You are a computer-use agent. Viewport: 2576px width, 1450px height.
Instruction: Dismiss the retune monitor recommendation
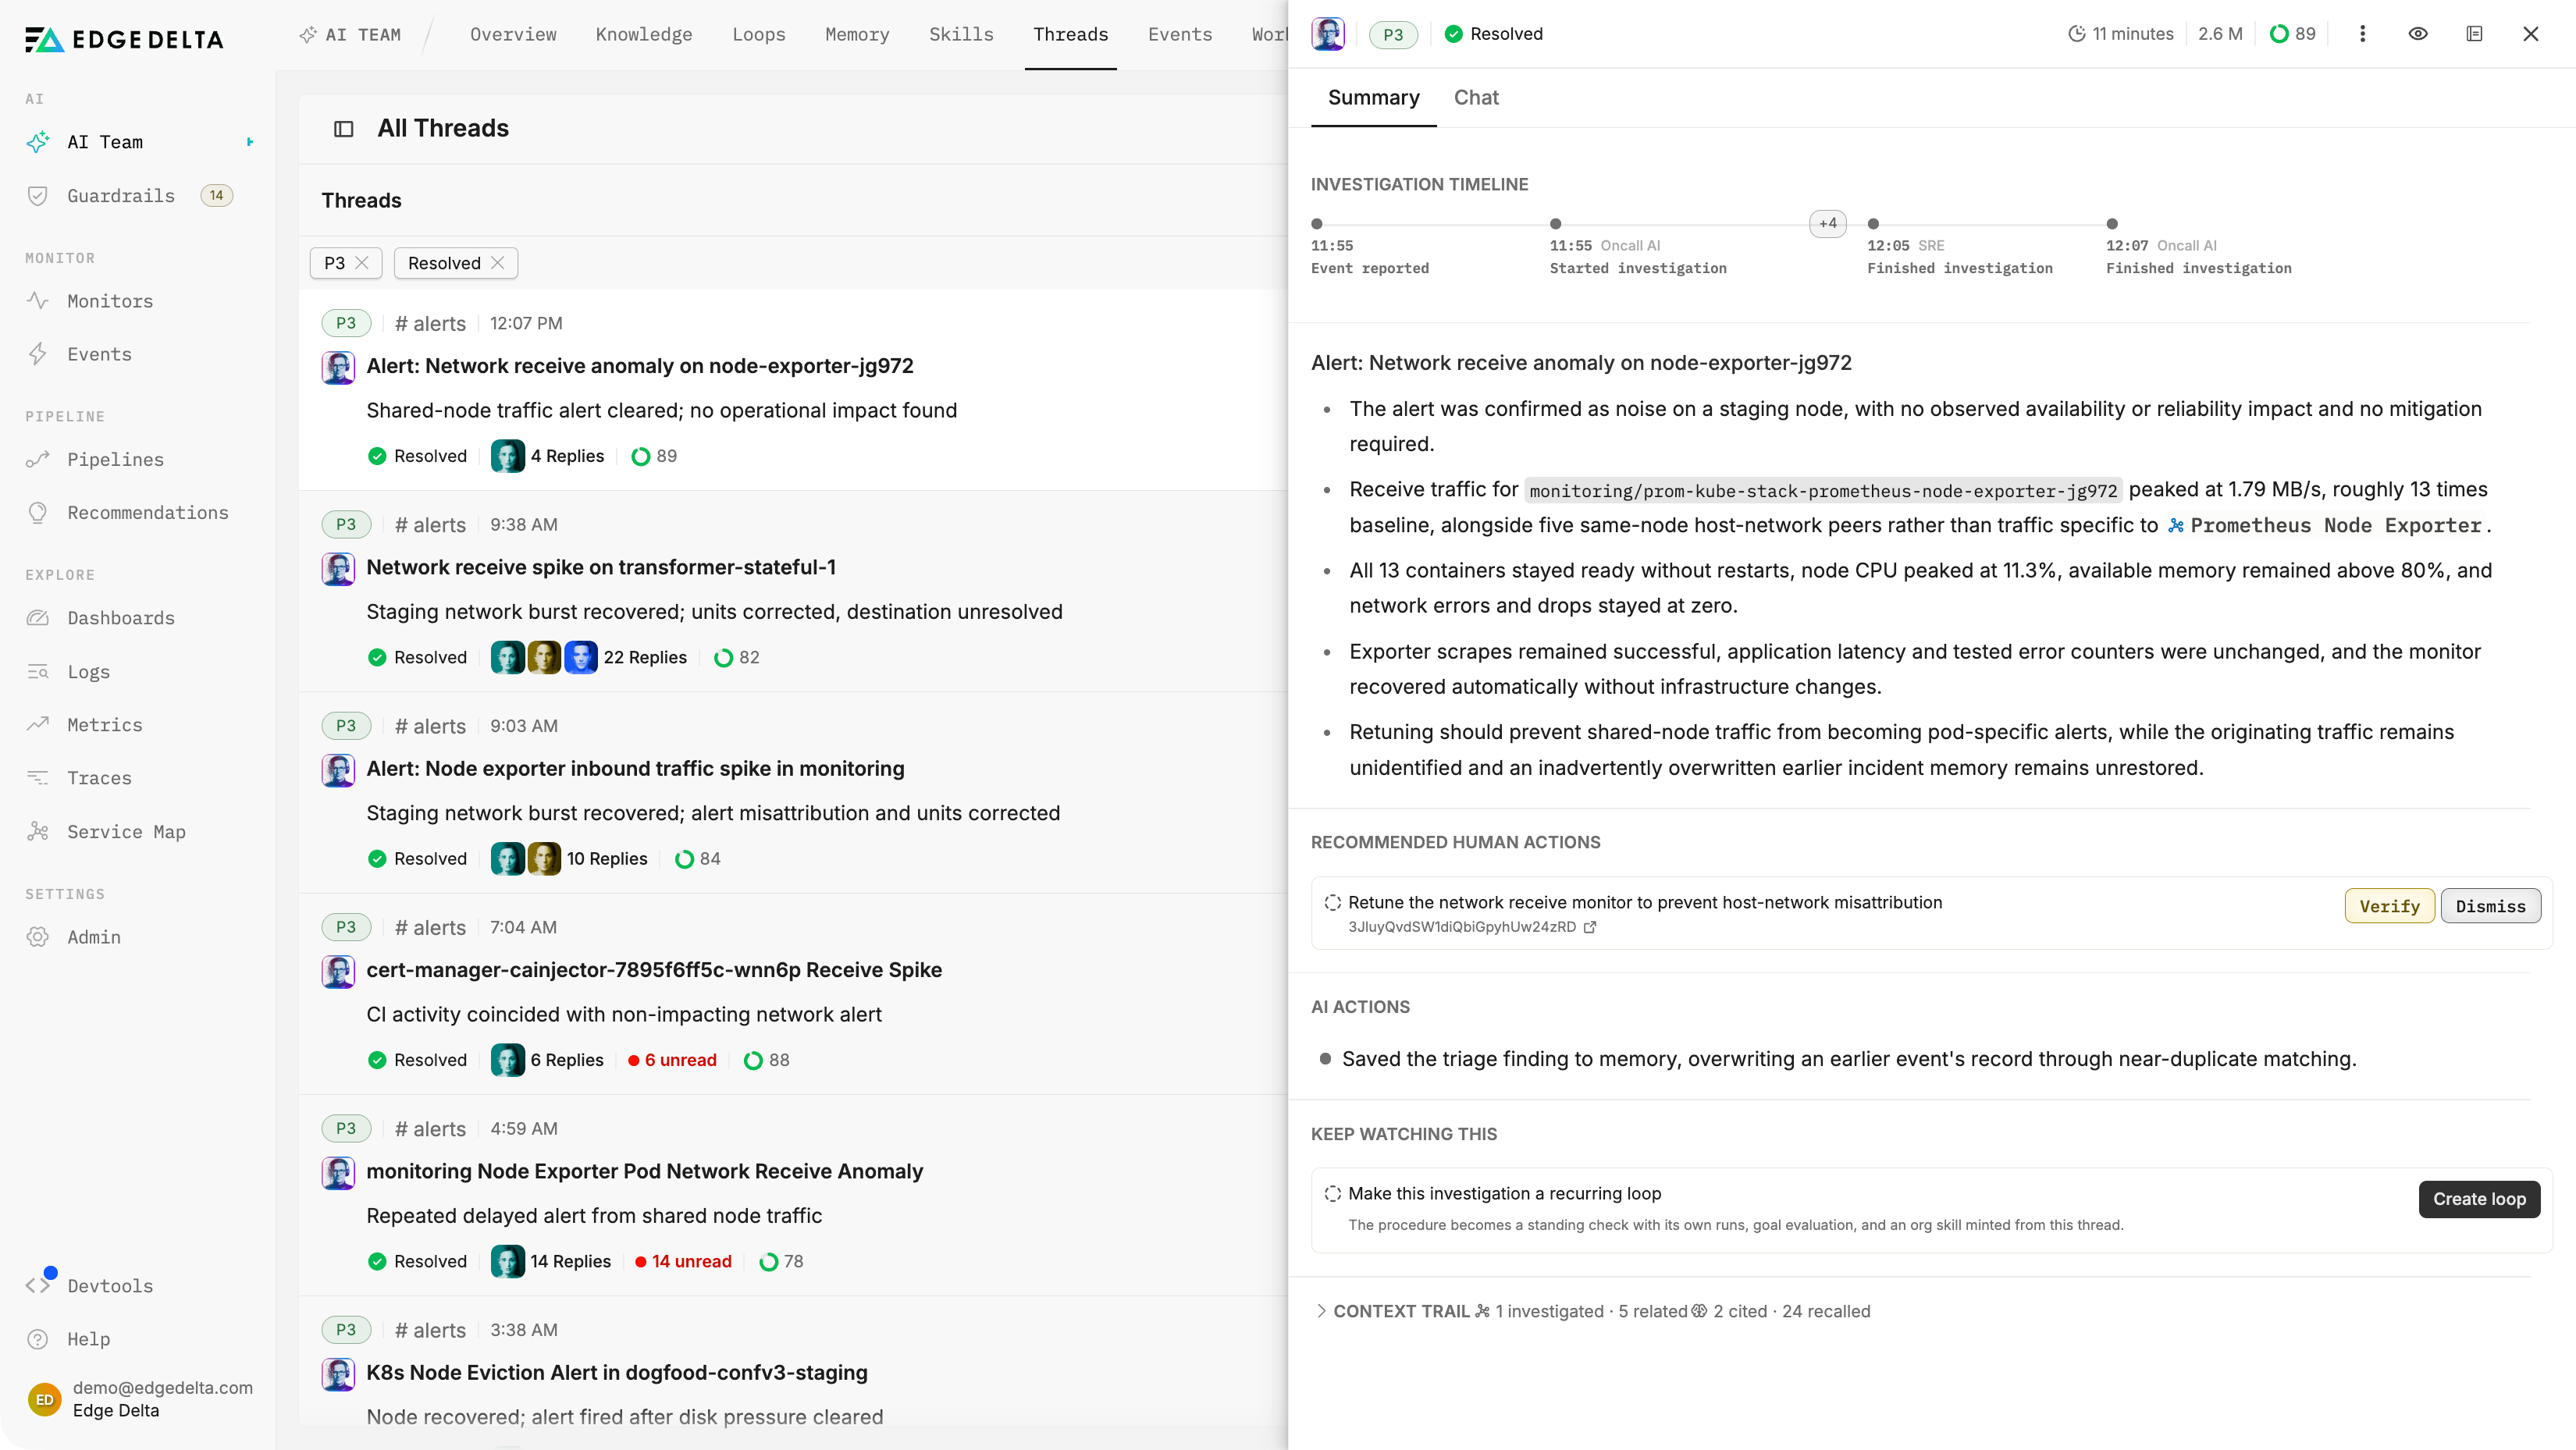(x=2490, y=905)
